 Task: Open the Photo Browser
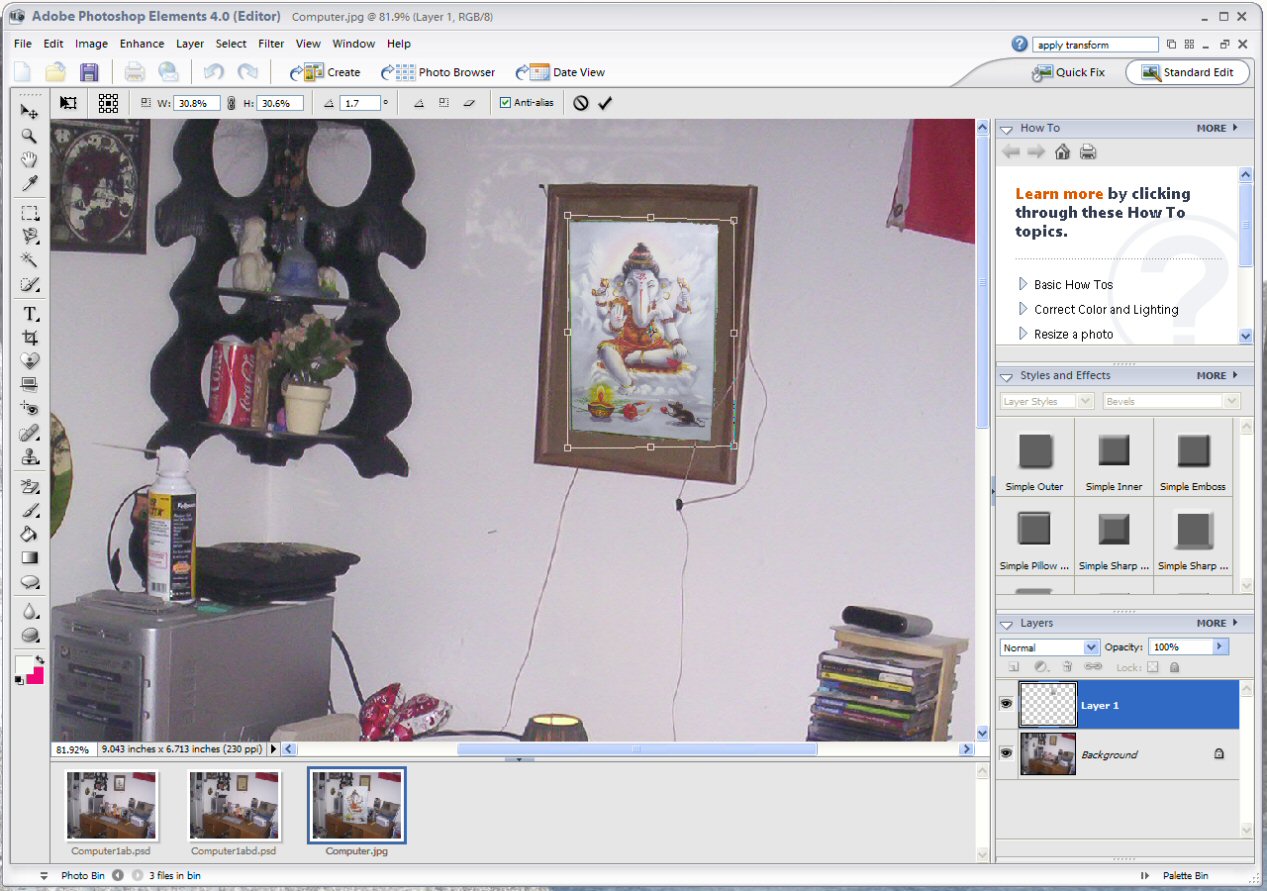click(438, 72)
